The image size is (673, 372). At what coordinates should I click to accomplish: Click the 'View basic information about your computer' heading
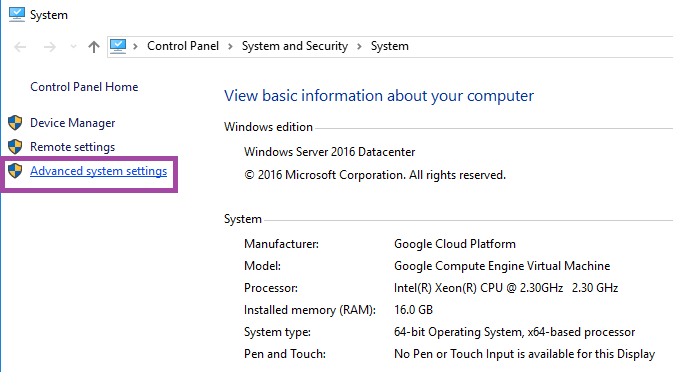[x=379, y=96]
